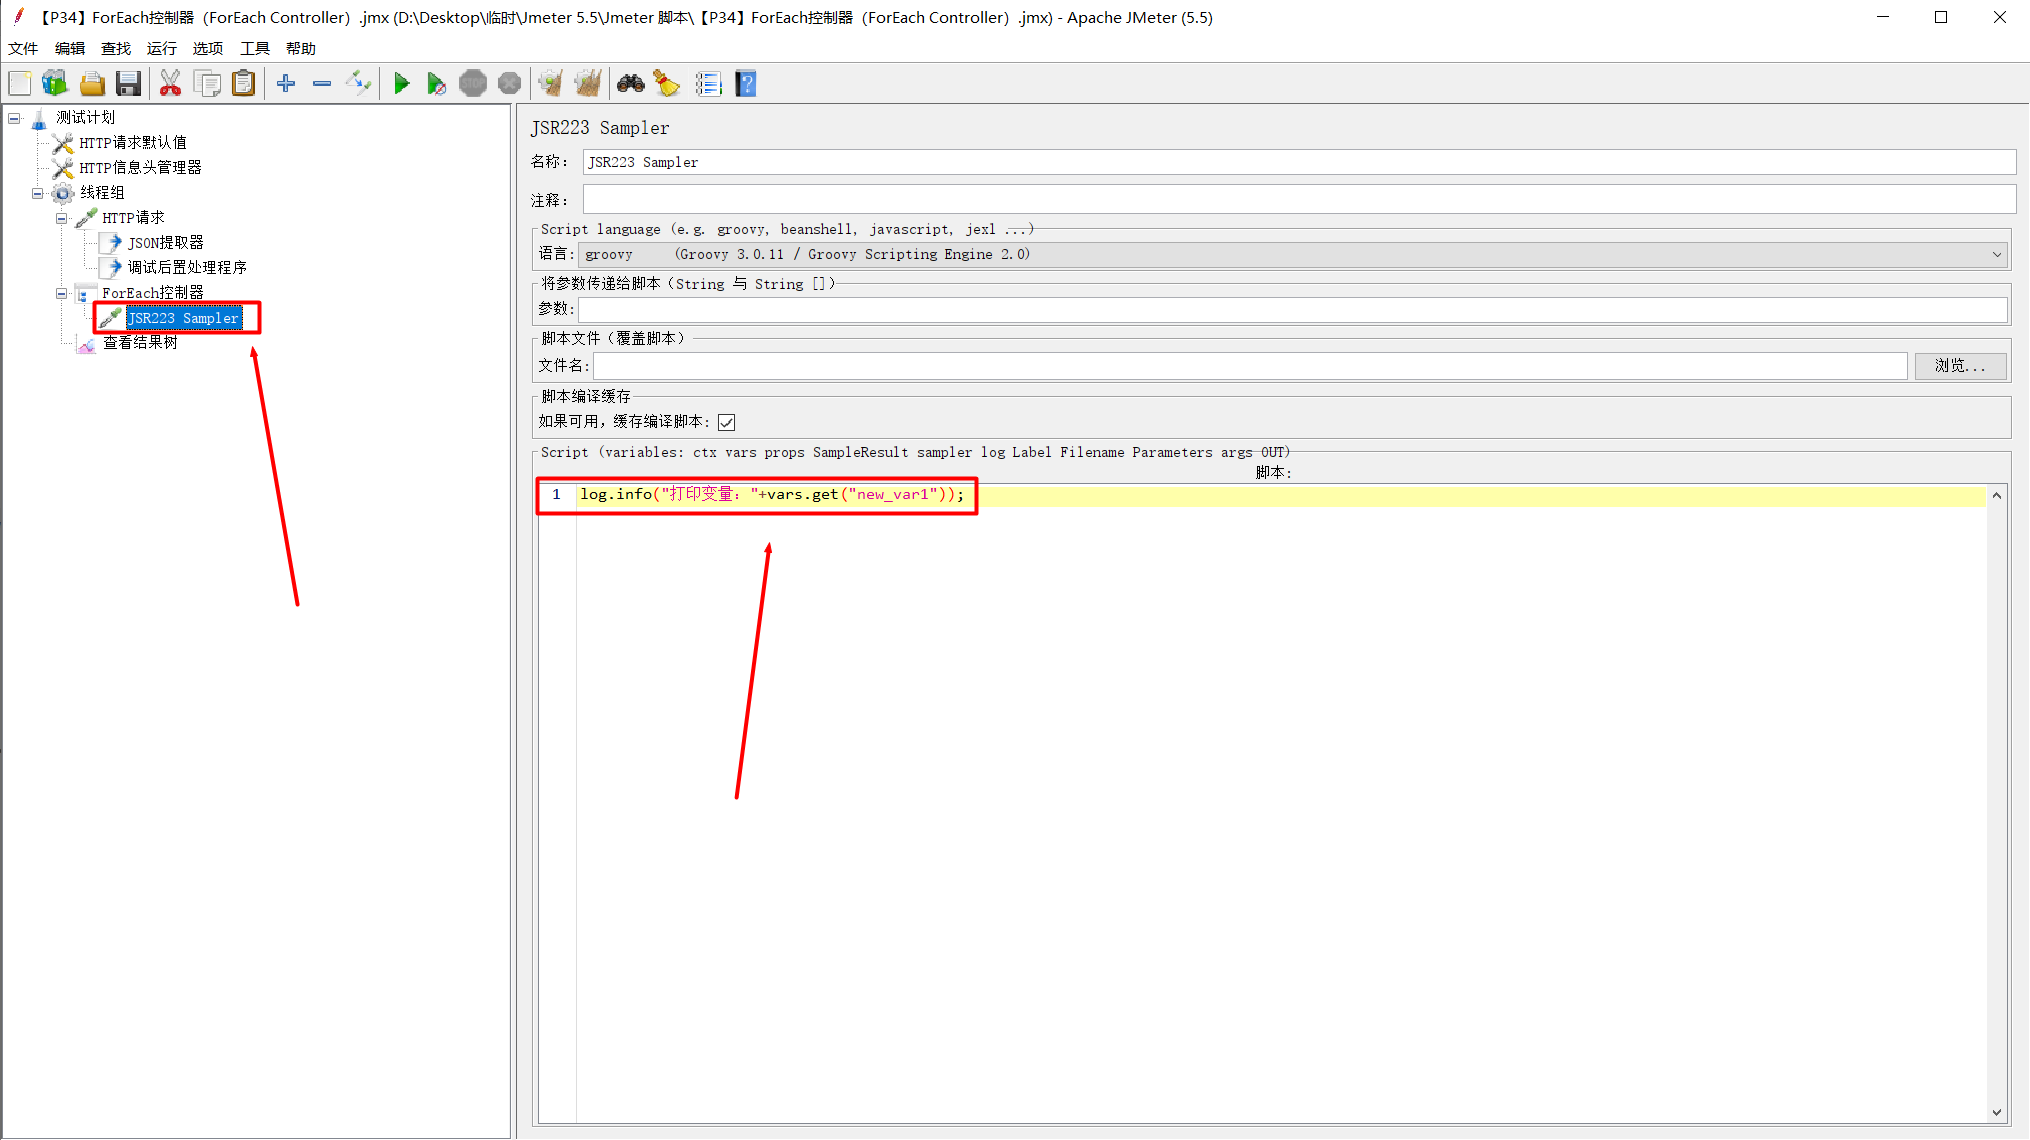Click the Templates icon in toolbar
The width and height of the screenshot is (2030, 1140).
tap(55, 84)
